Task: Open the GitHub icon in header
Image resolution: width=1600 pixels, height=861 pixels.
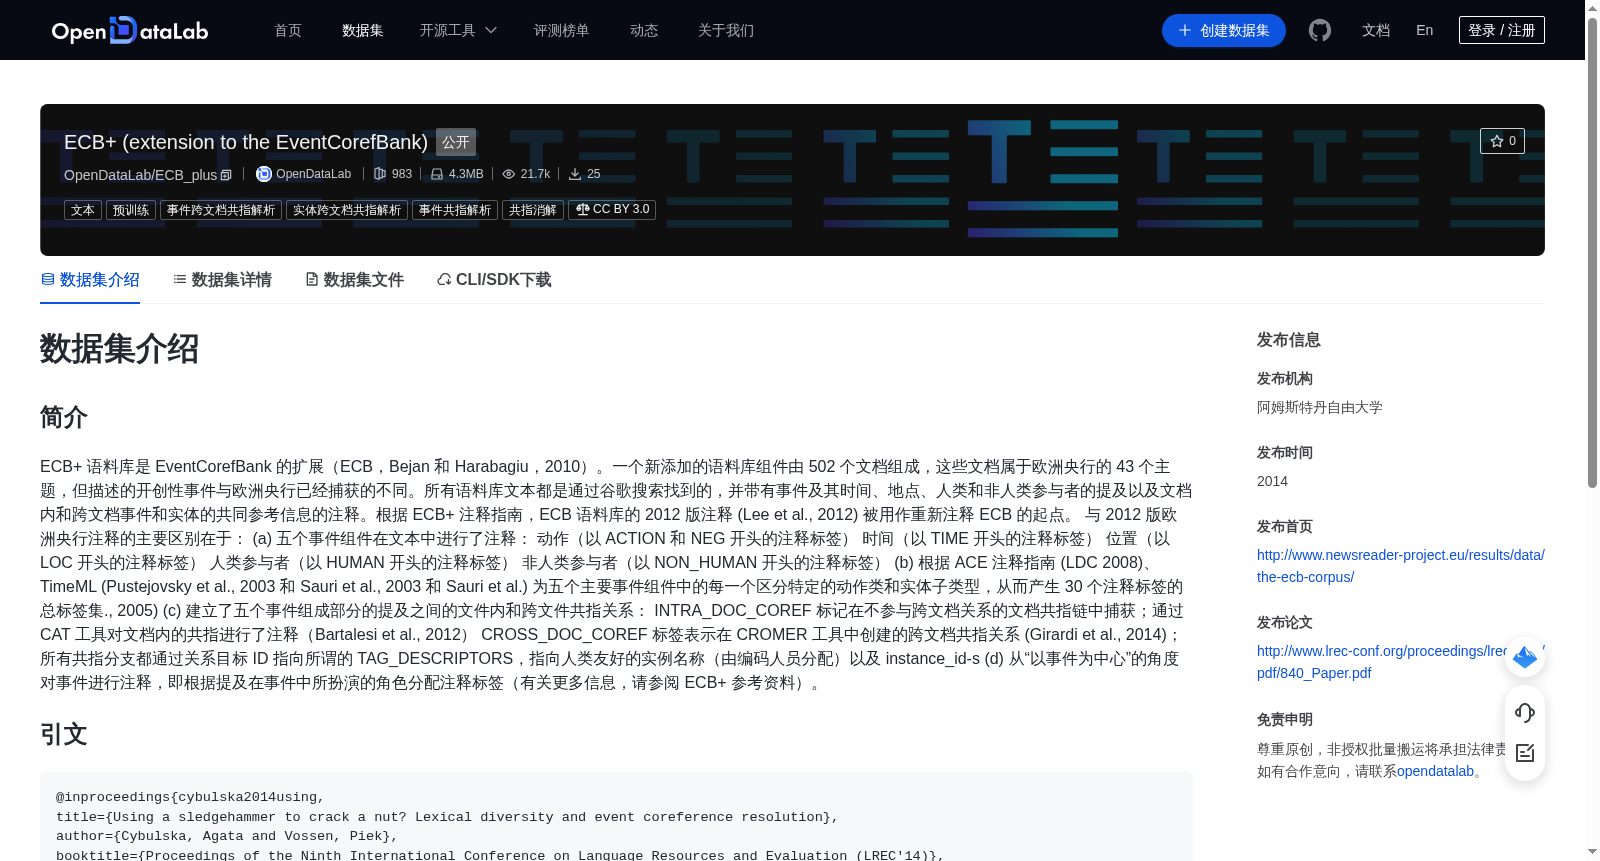Action: [x=1320, y=30]
